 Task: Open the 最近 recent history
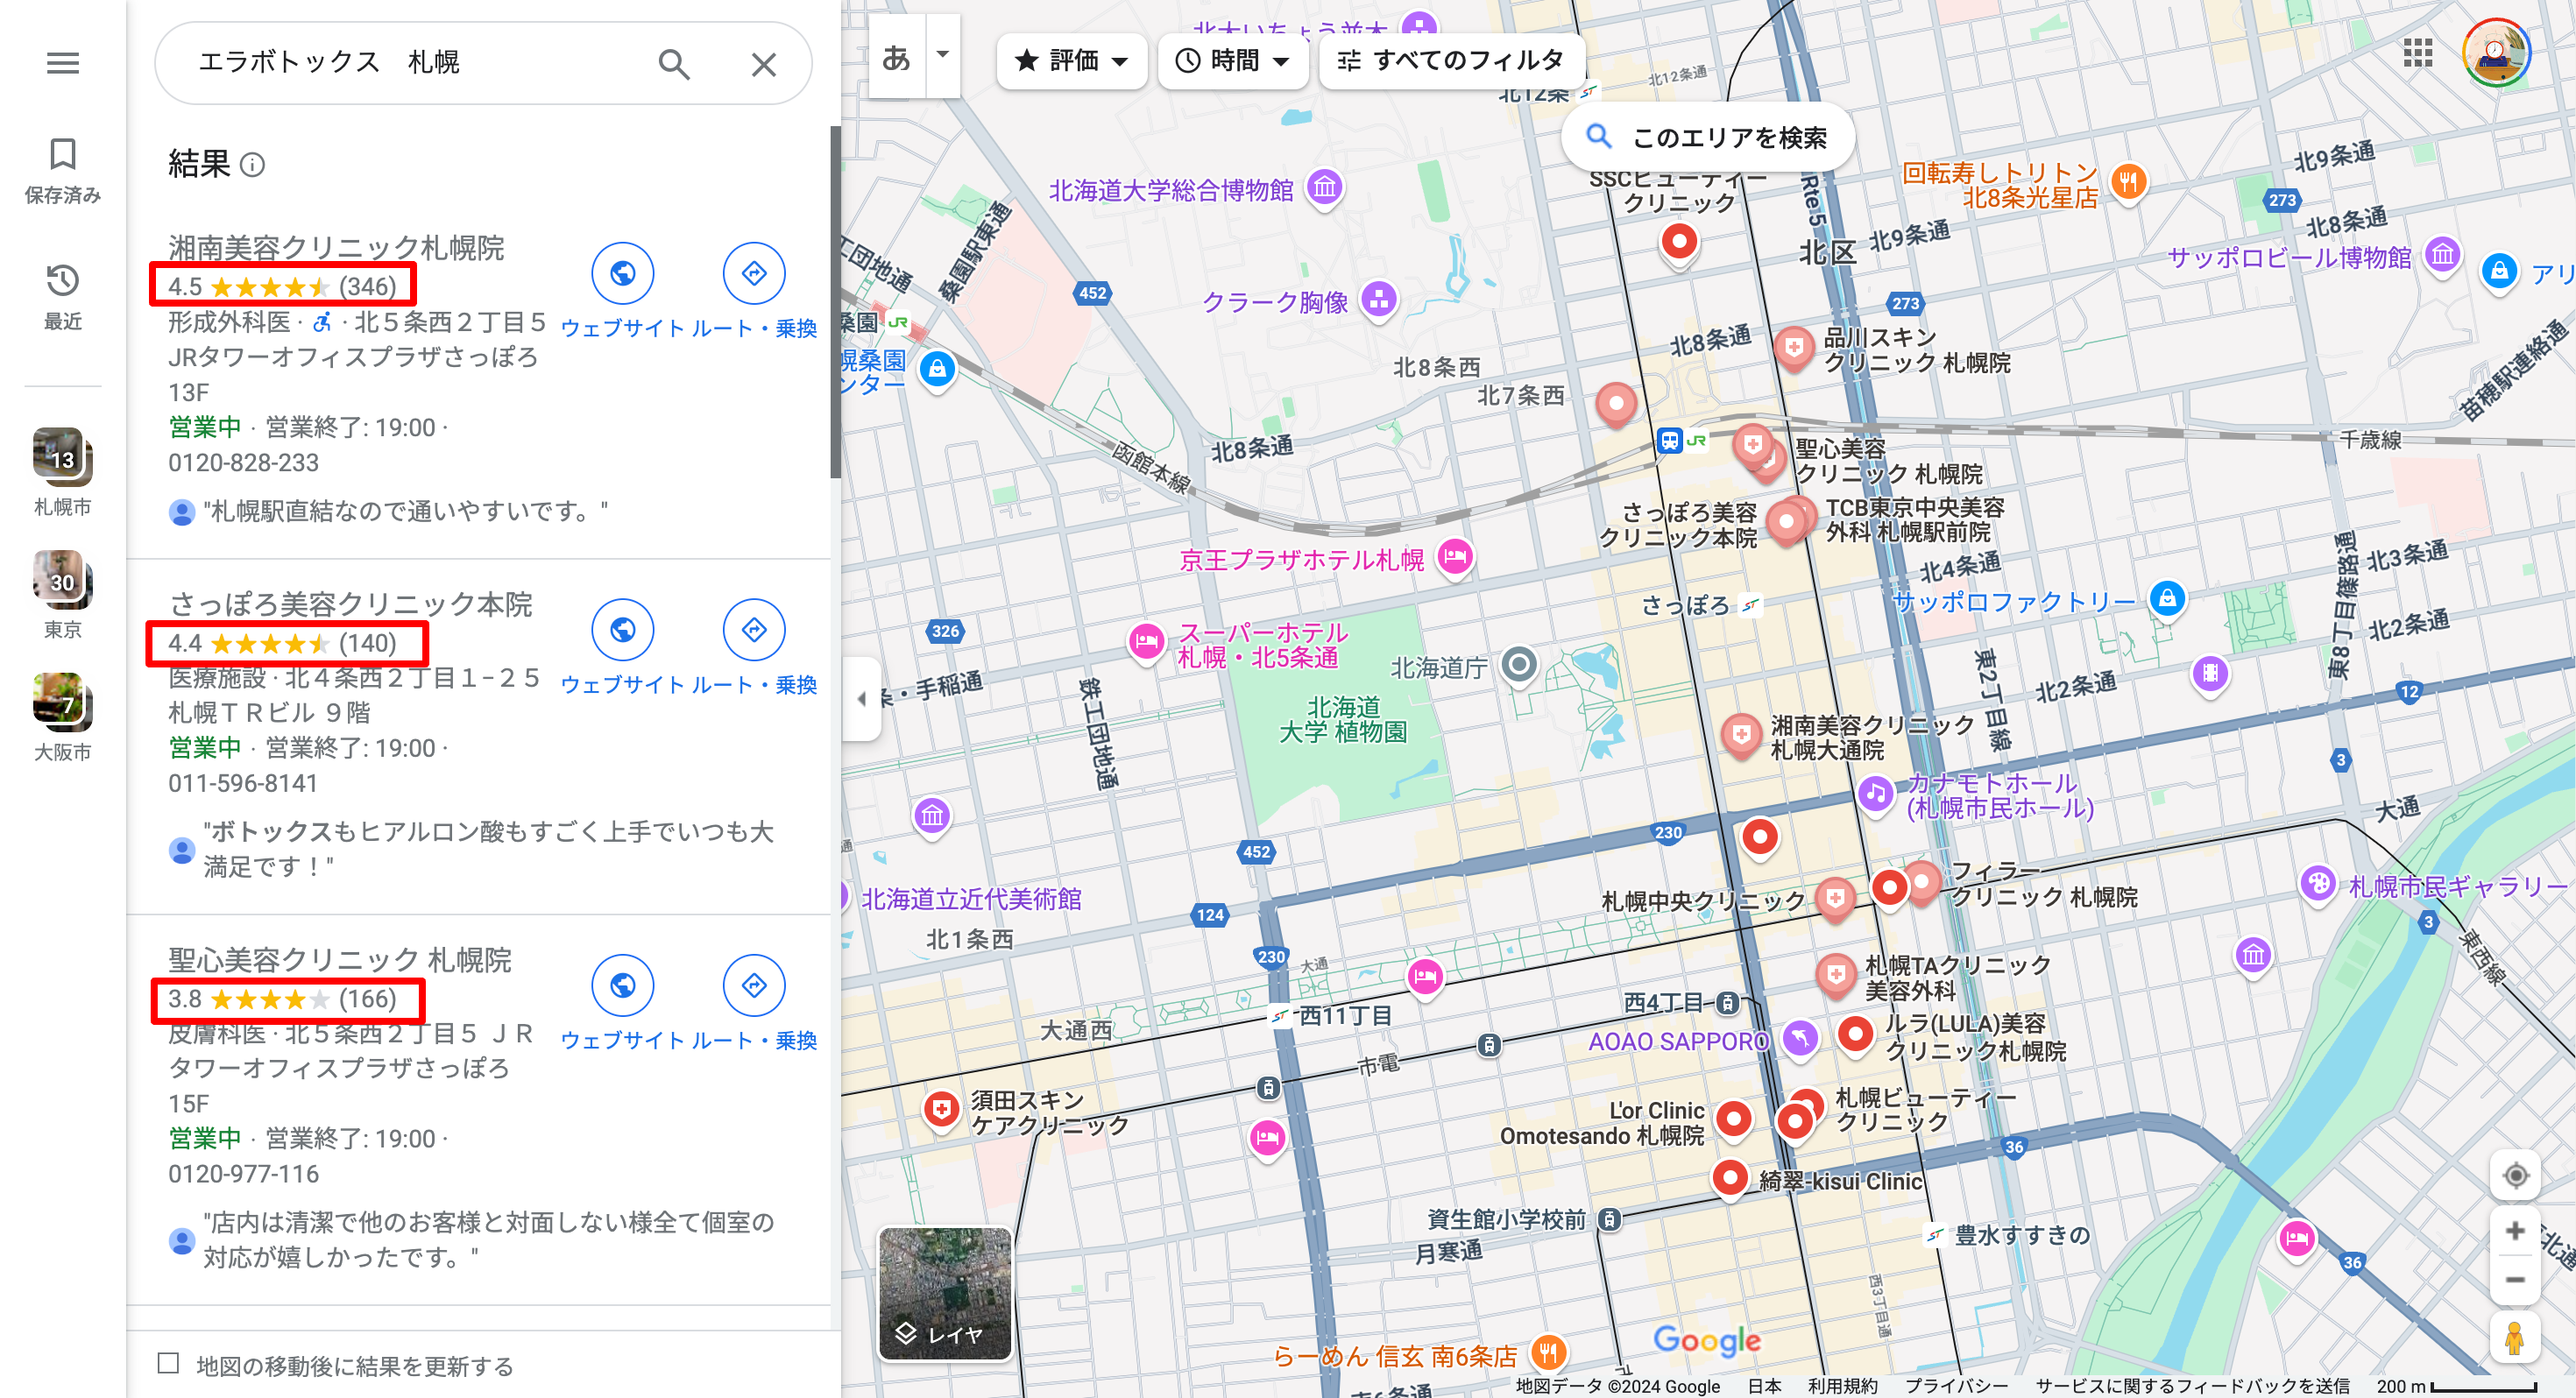click(x=63, y=297)
